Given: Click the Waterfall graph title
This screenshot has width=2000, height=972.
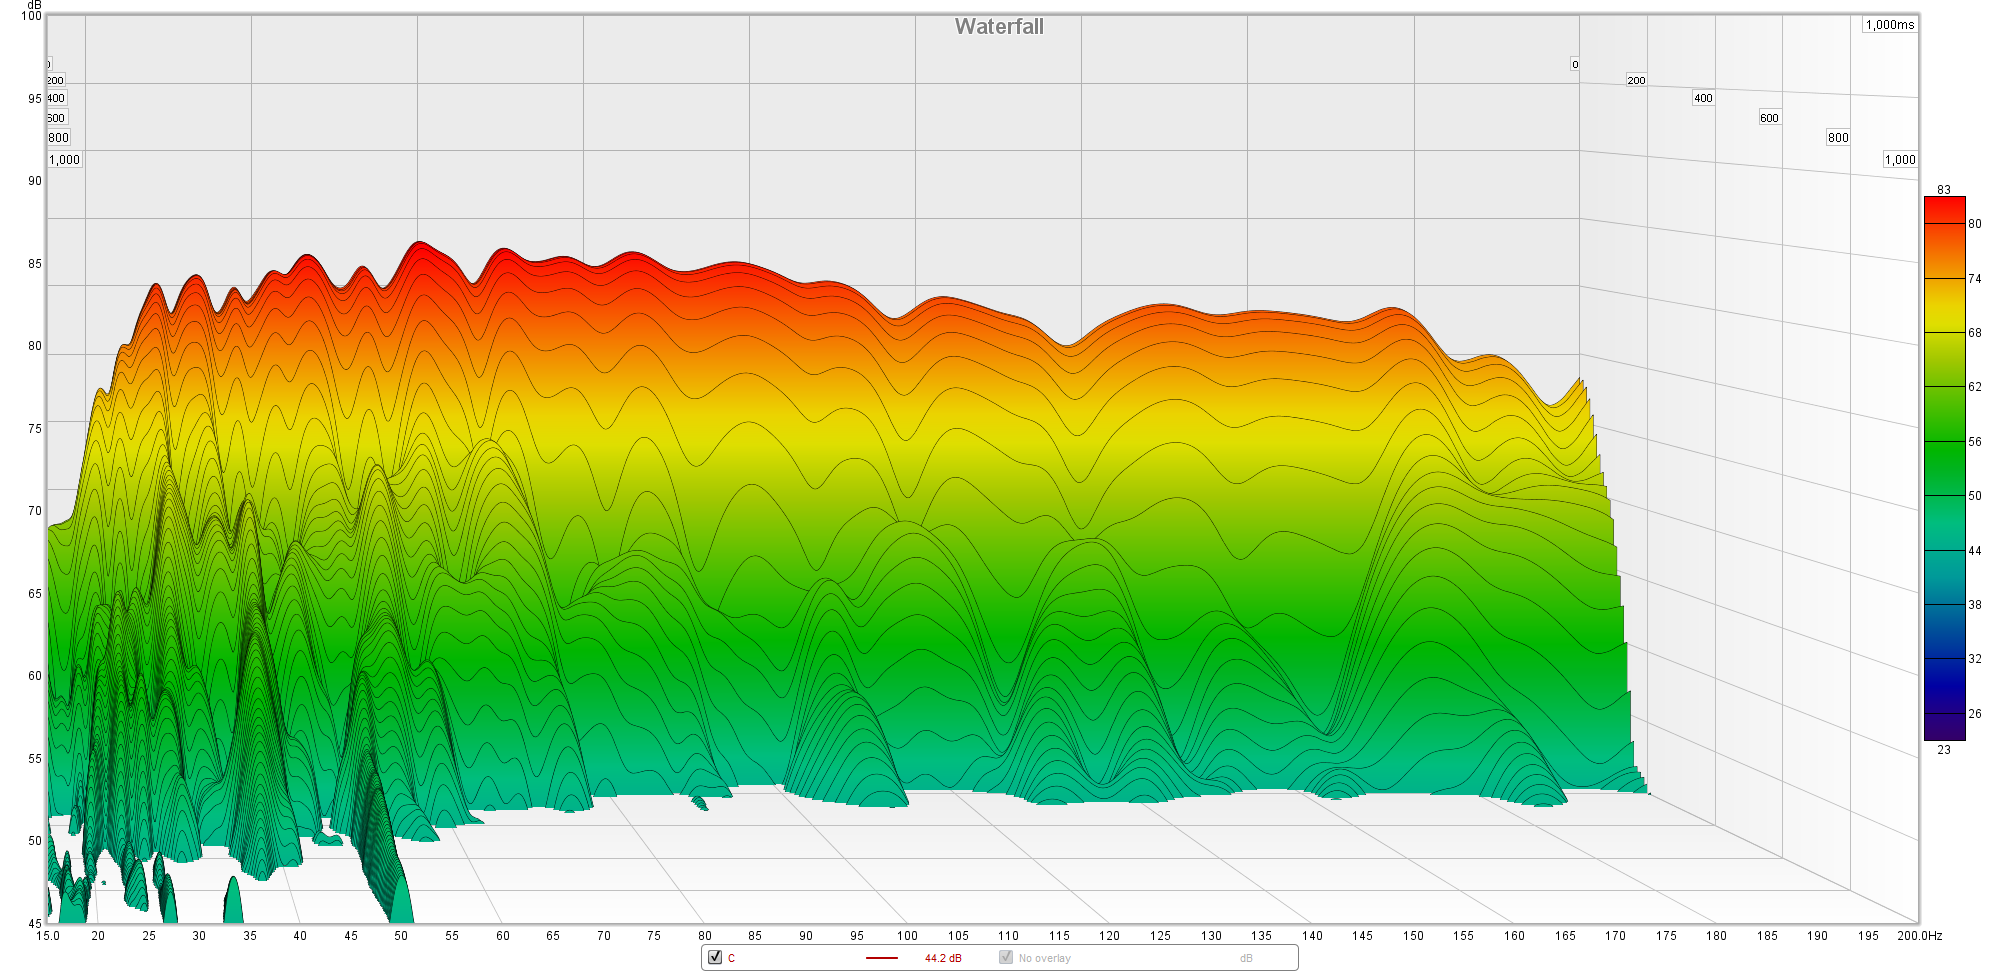Looking at the screenshot, I should pyautogui.click(x=999, y=27).
